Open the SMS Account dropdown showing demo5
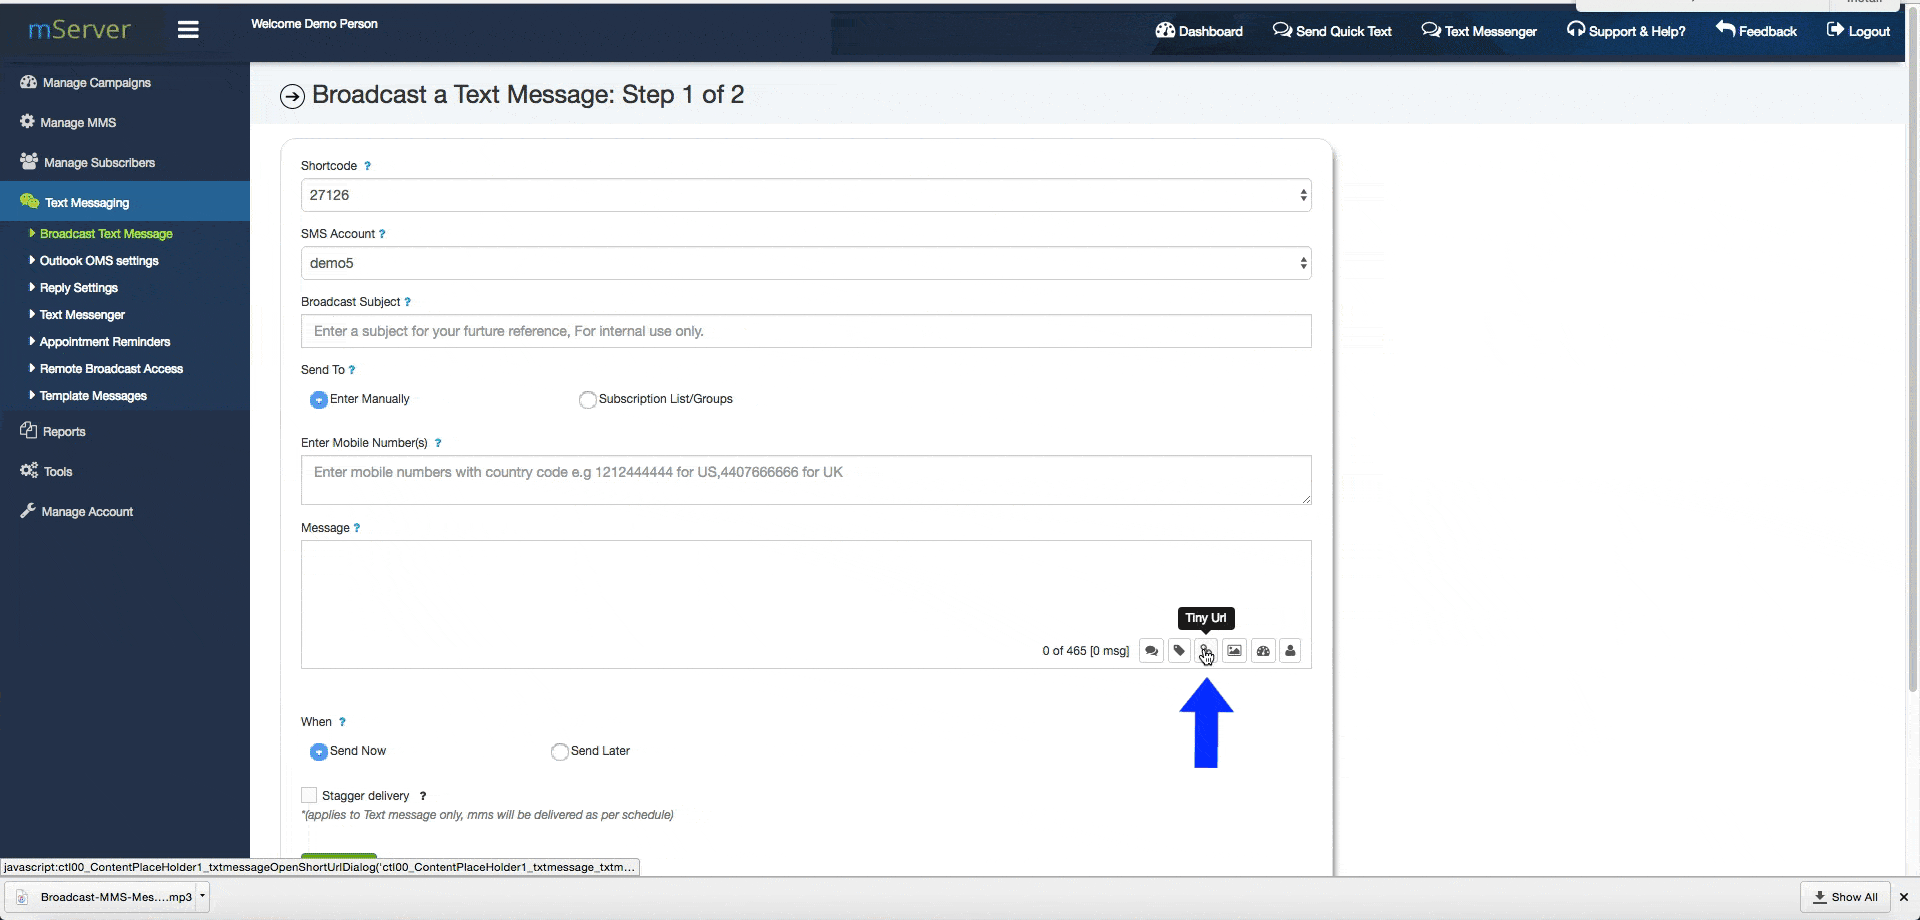1920x920 pixels. [x=805, y=263]
